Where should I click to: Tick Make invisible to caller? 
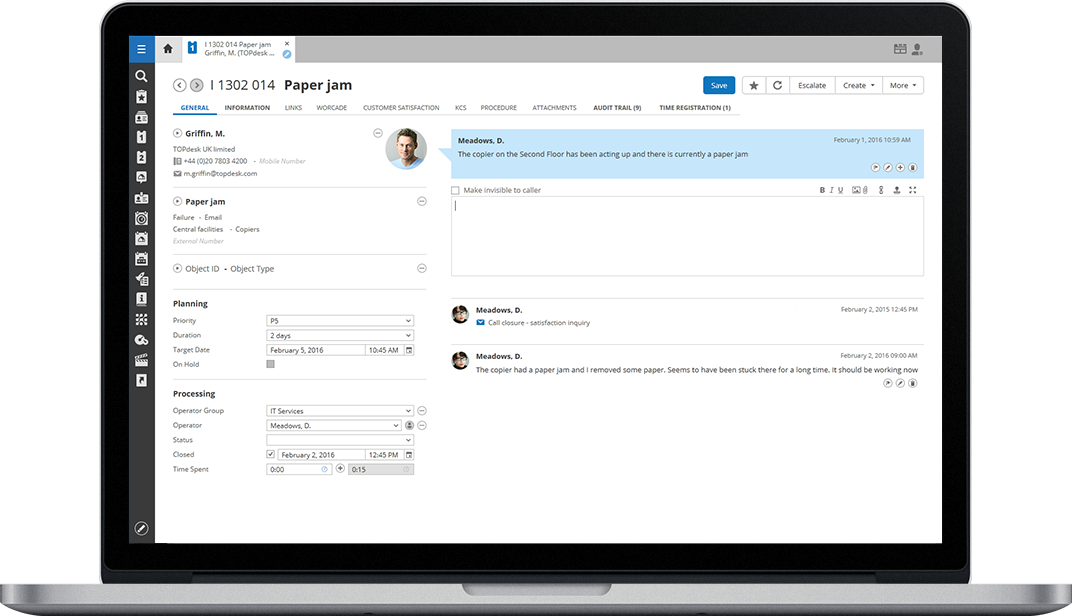(455, 191)
